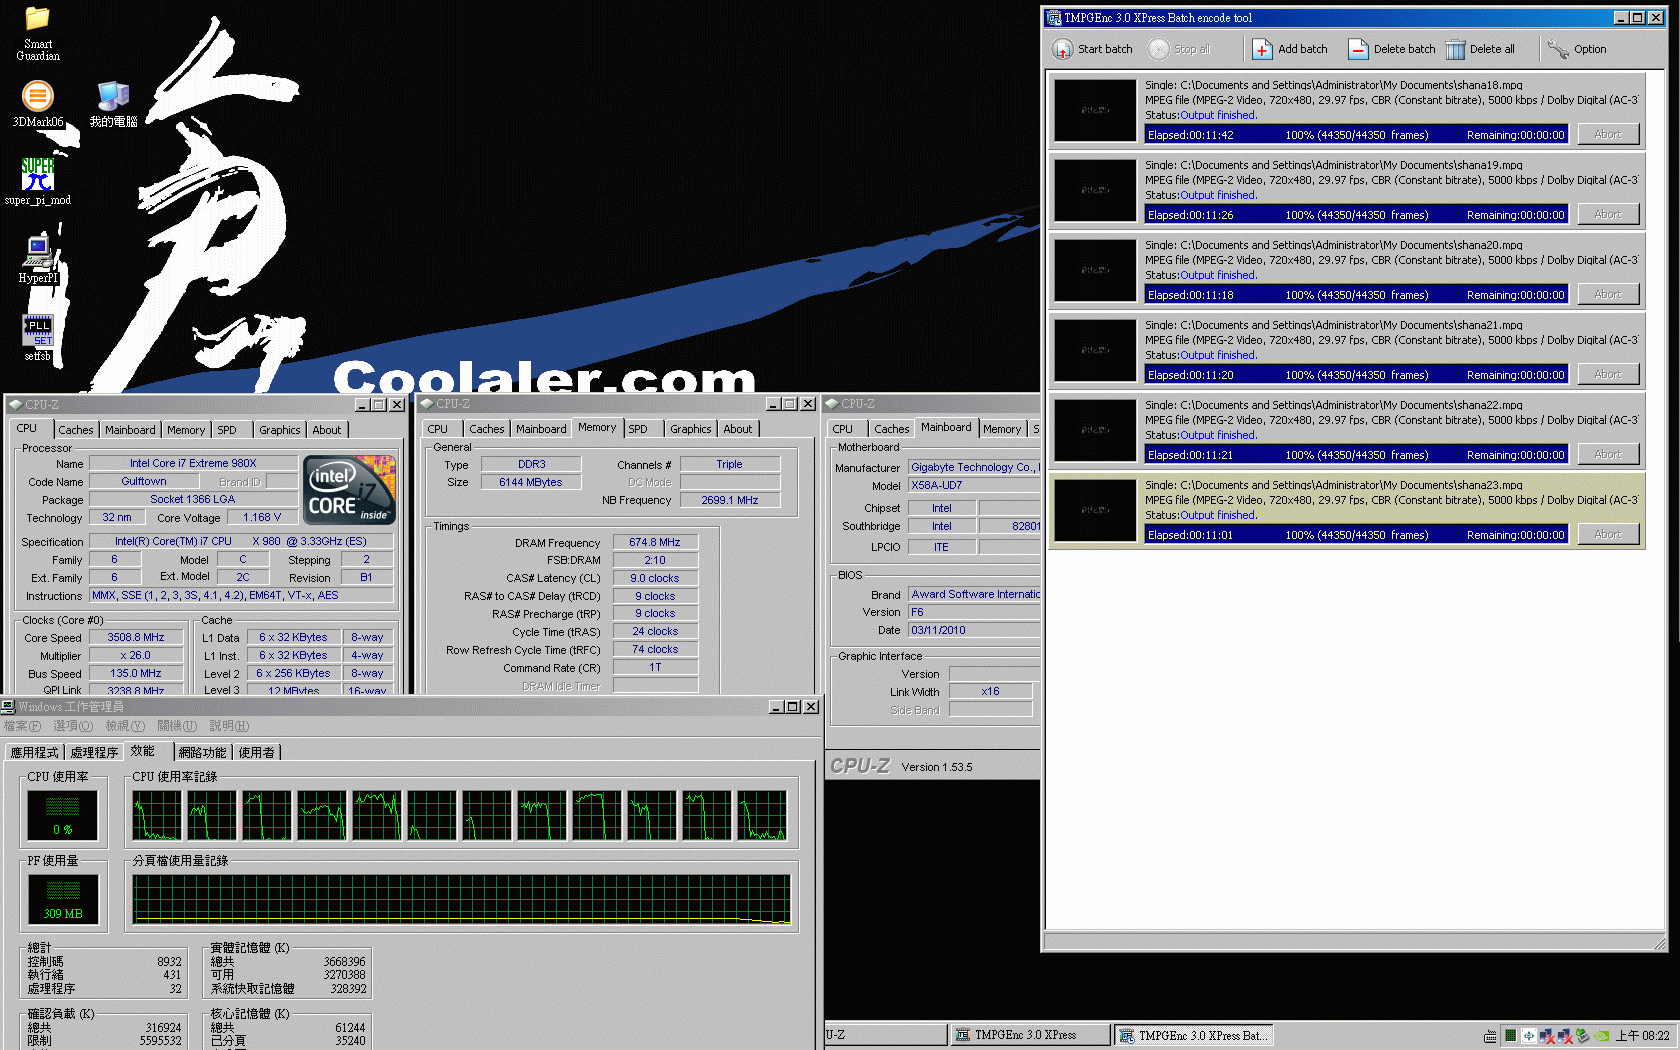Image resolution: width=1680 pixels, height=1050 pixels.
Task: Click the motherboard model field X58A-UD7
Action: click(x=974, y=485)
